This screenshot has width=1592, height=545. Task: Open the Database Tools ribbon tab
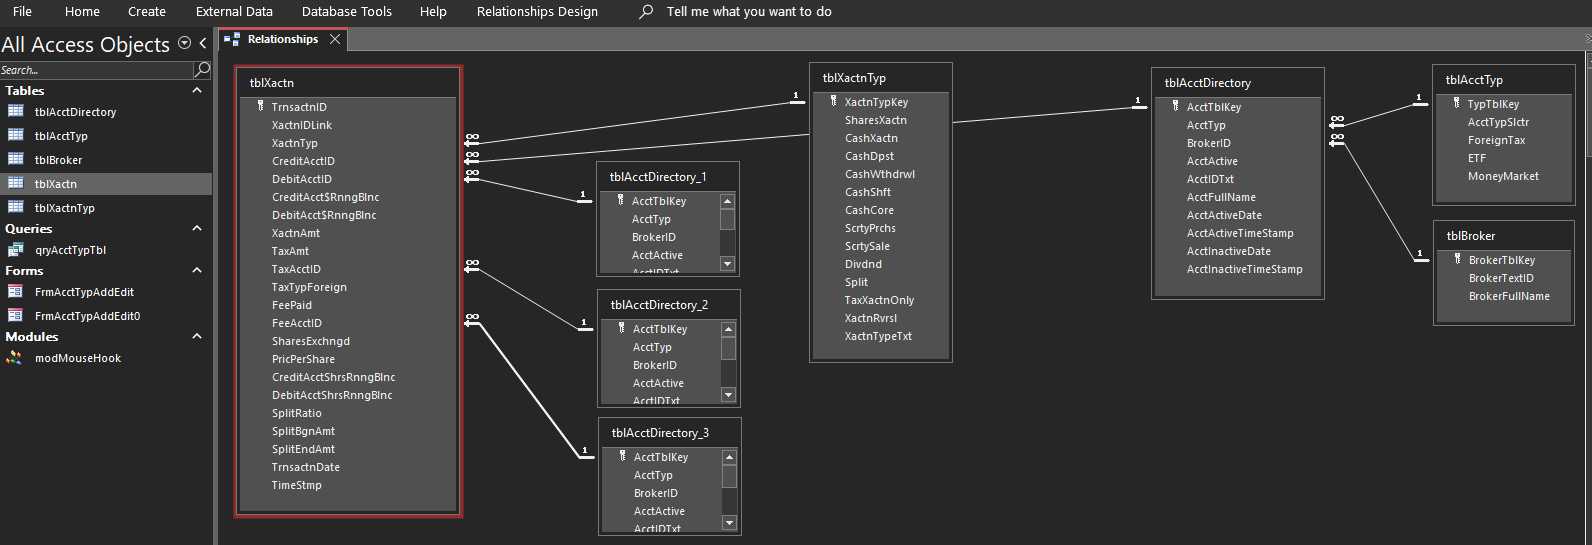pyautogui.click(x=346, y=12)
